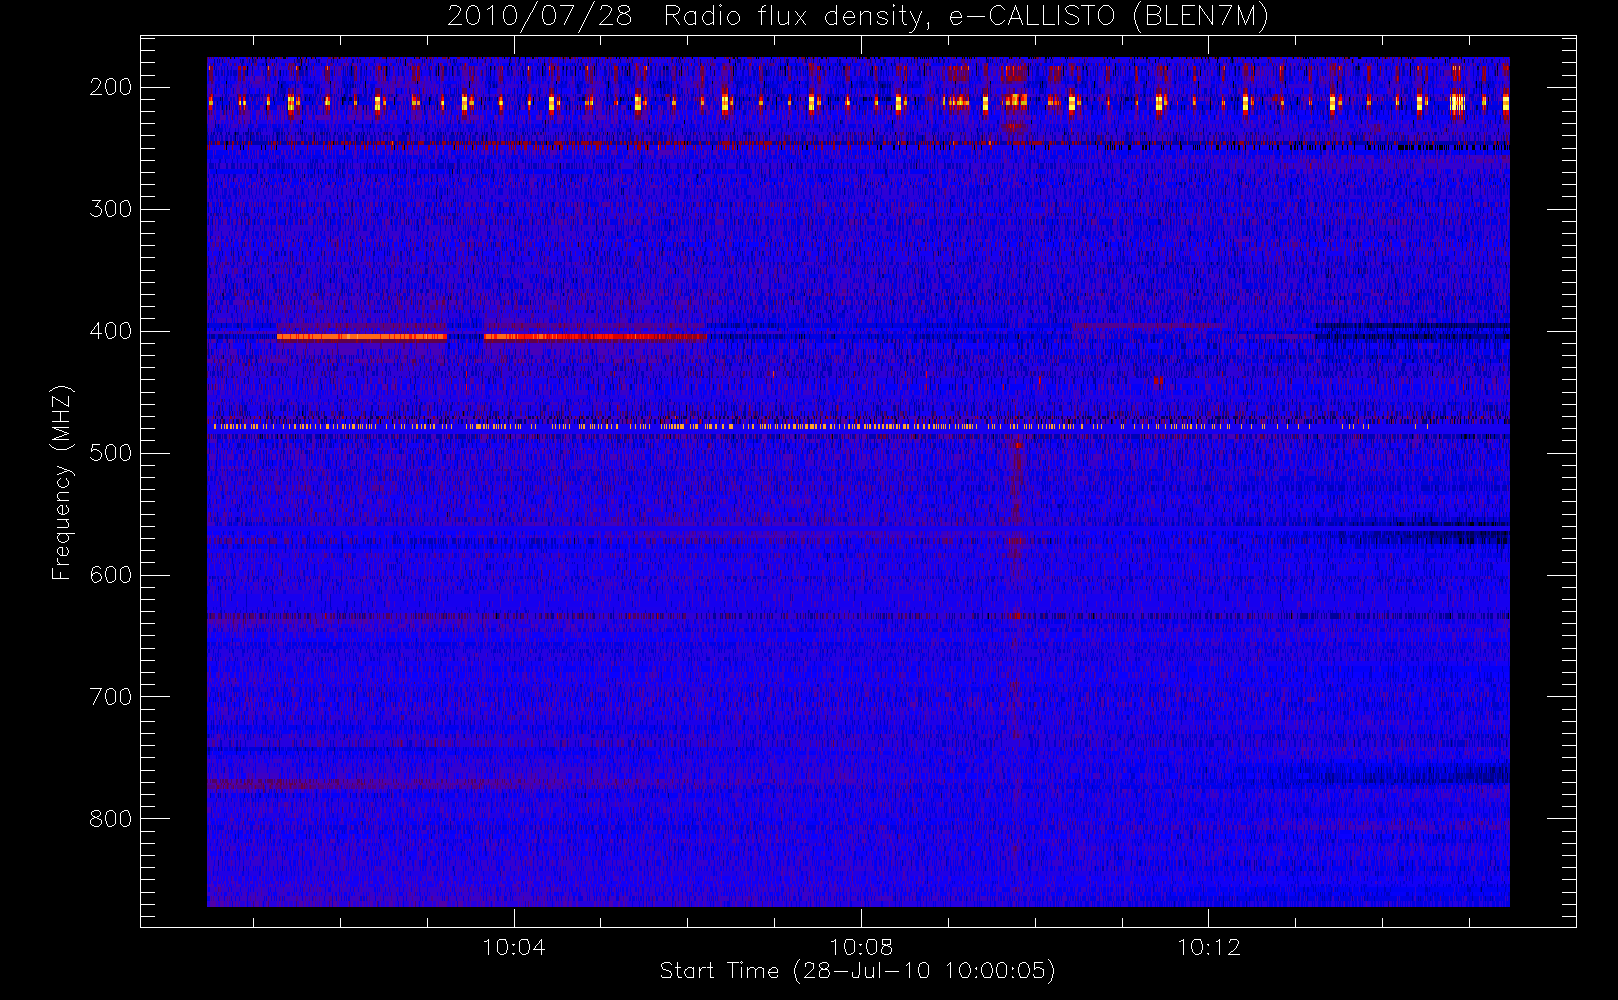Screen dimensions: 1618x1000
Task: Click the 10:12 time tick label
Action: [1208, 947]
